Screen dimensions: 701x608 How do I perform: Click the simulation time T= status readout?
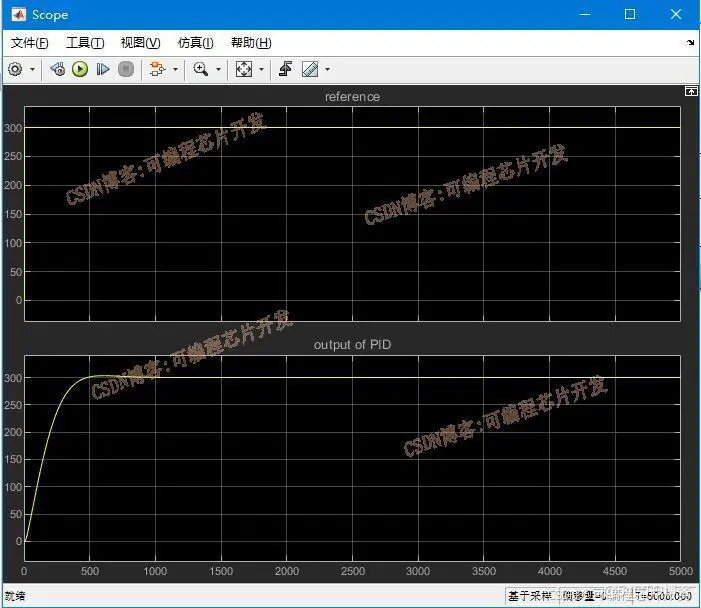pyautogui.click(x=663, y=596)
